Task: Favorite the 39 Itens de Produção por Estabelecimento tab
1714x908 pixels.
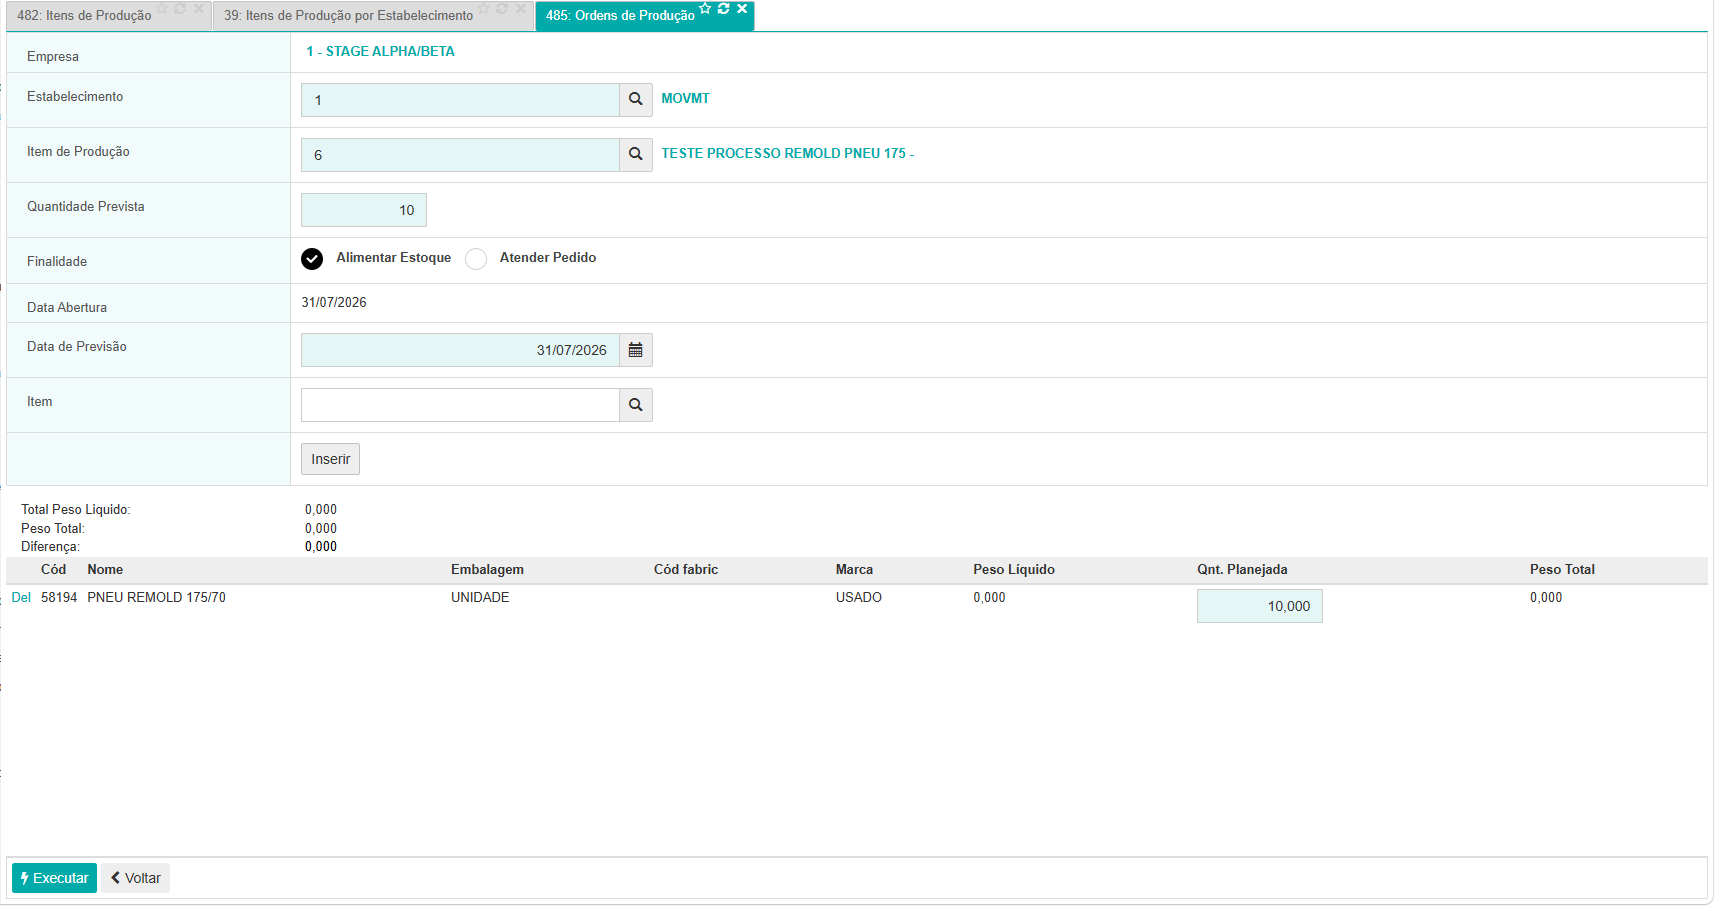Action: point(484,9)
